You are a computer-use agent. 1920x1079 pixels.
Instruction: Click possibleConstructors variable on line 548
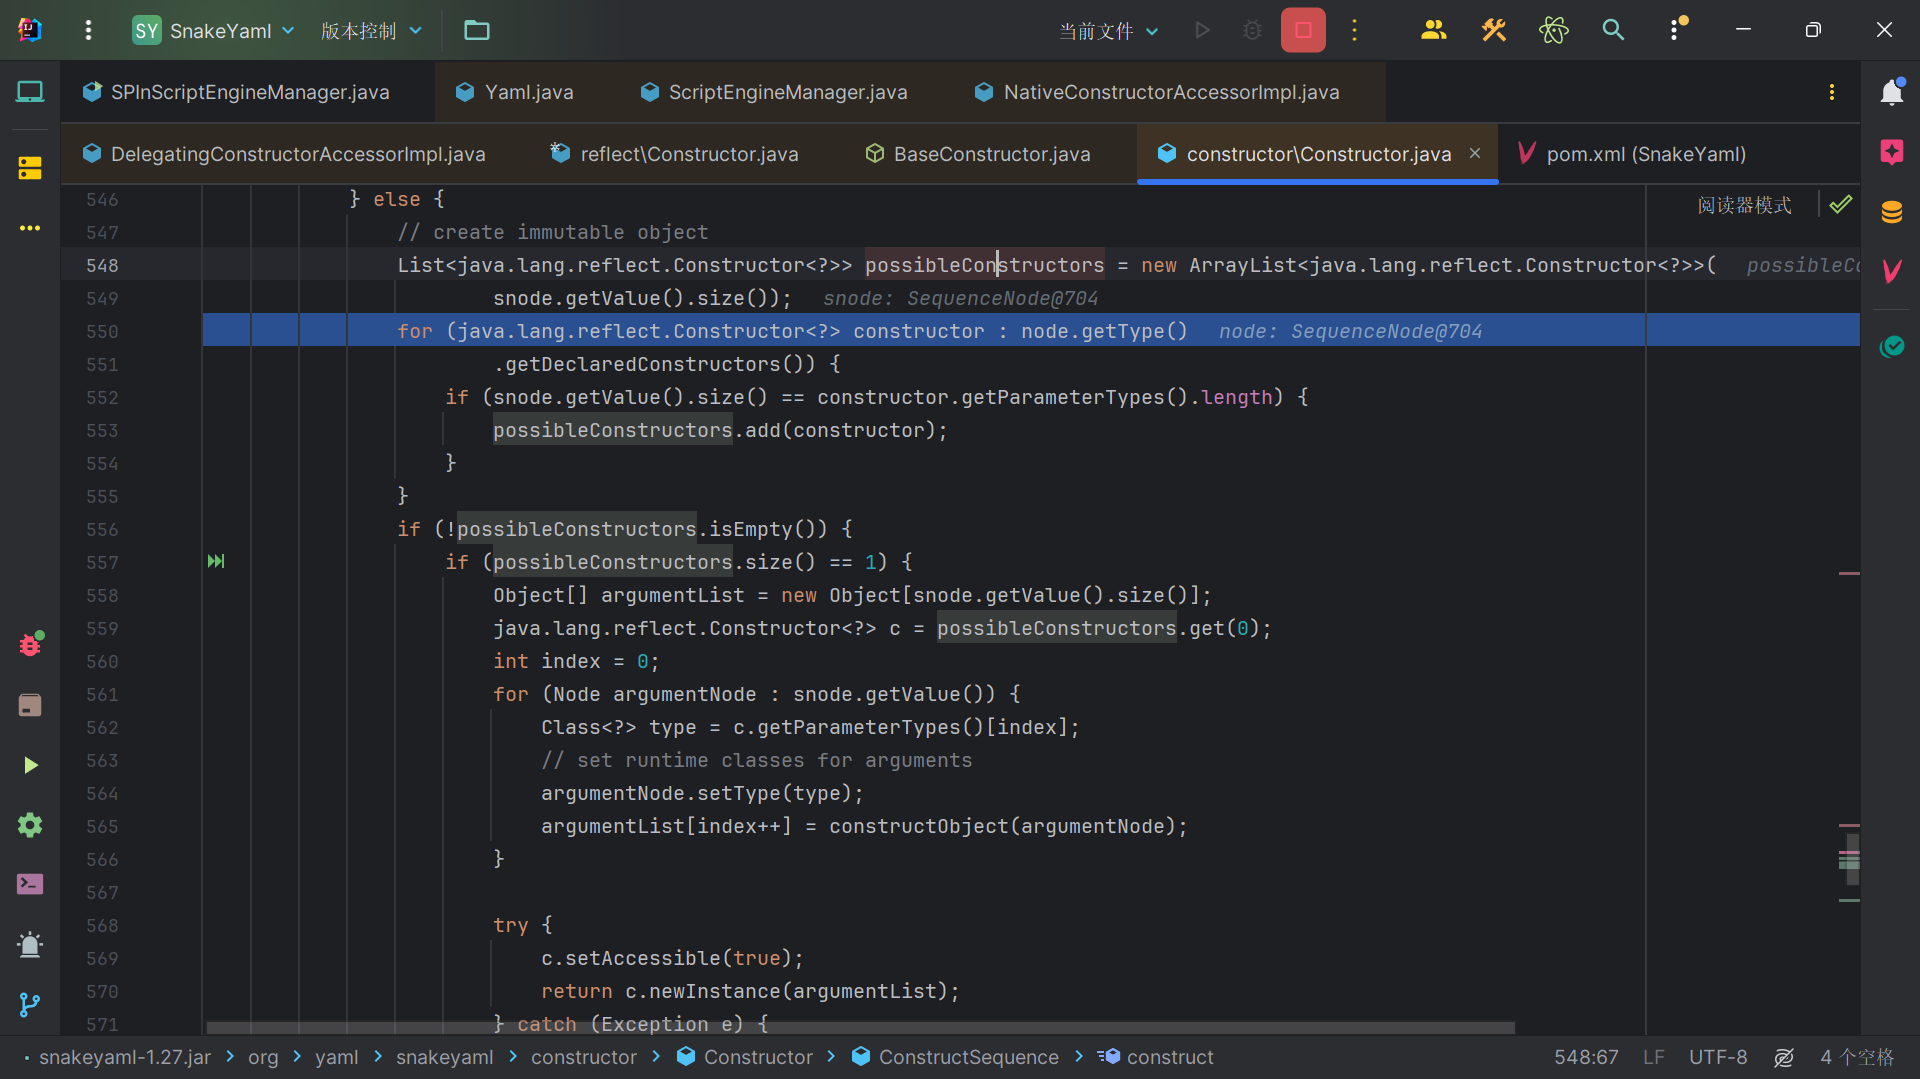(x=984, y=265)
